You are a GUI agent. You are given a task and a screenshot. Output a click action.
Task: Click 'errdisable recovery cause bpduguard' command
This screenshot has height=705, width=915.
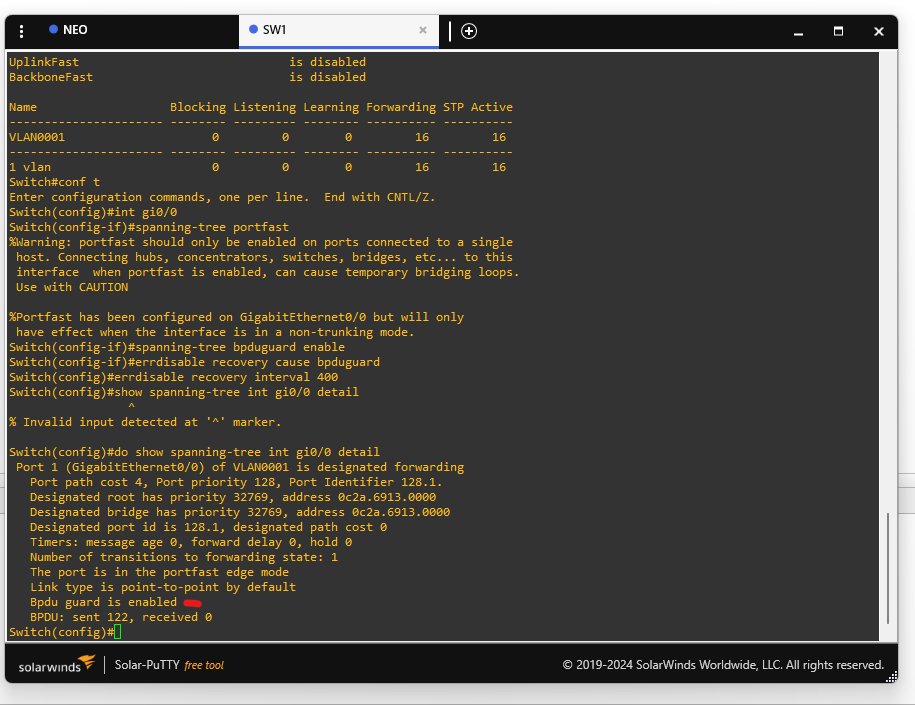pos(257,362)
